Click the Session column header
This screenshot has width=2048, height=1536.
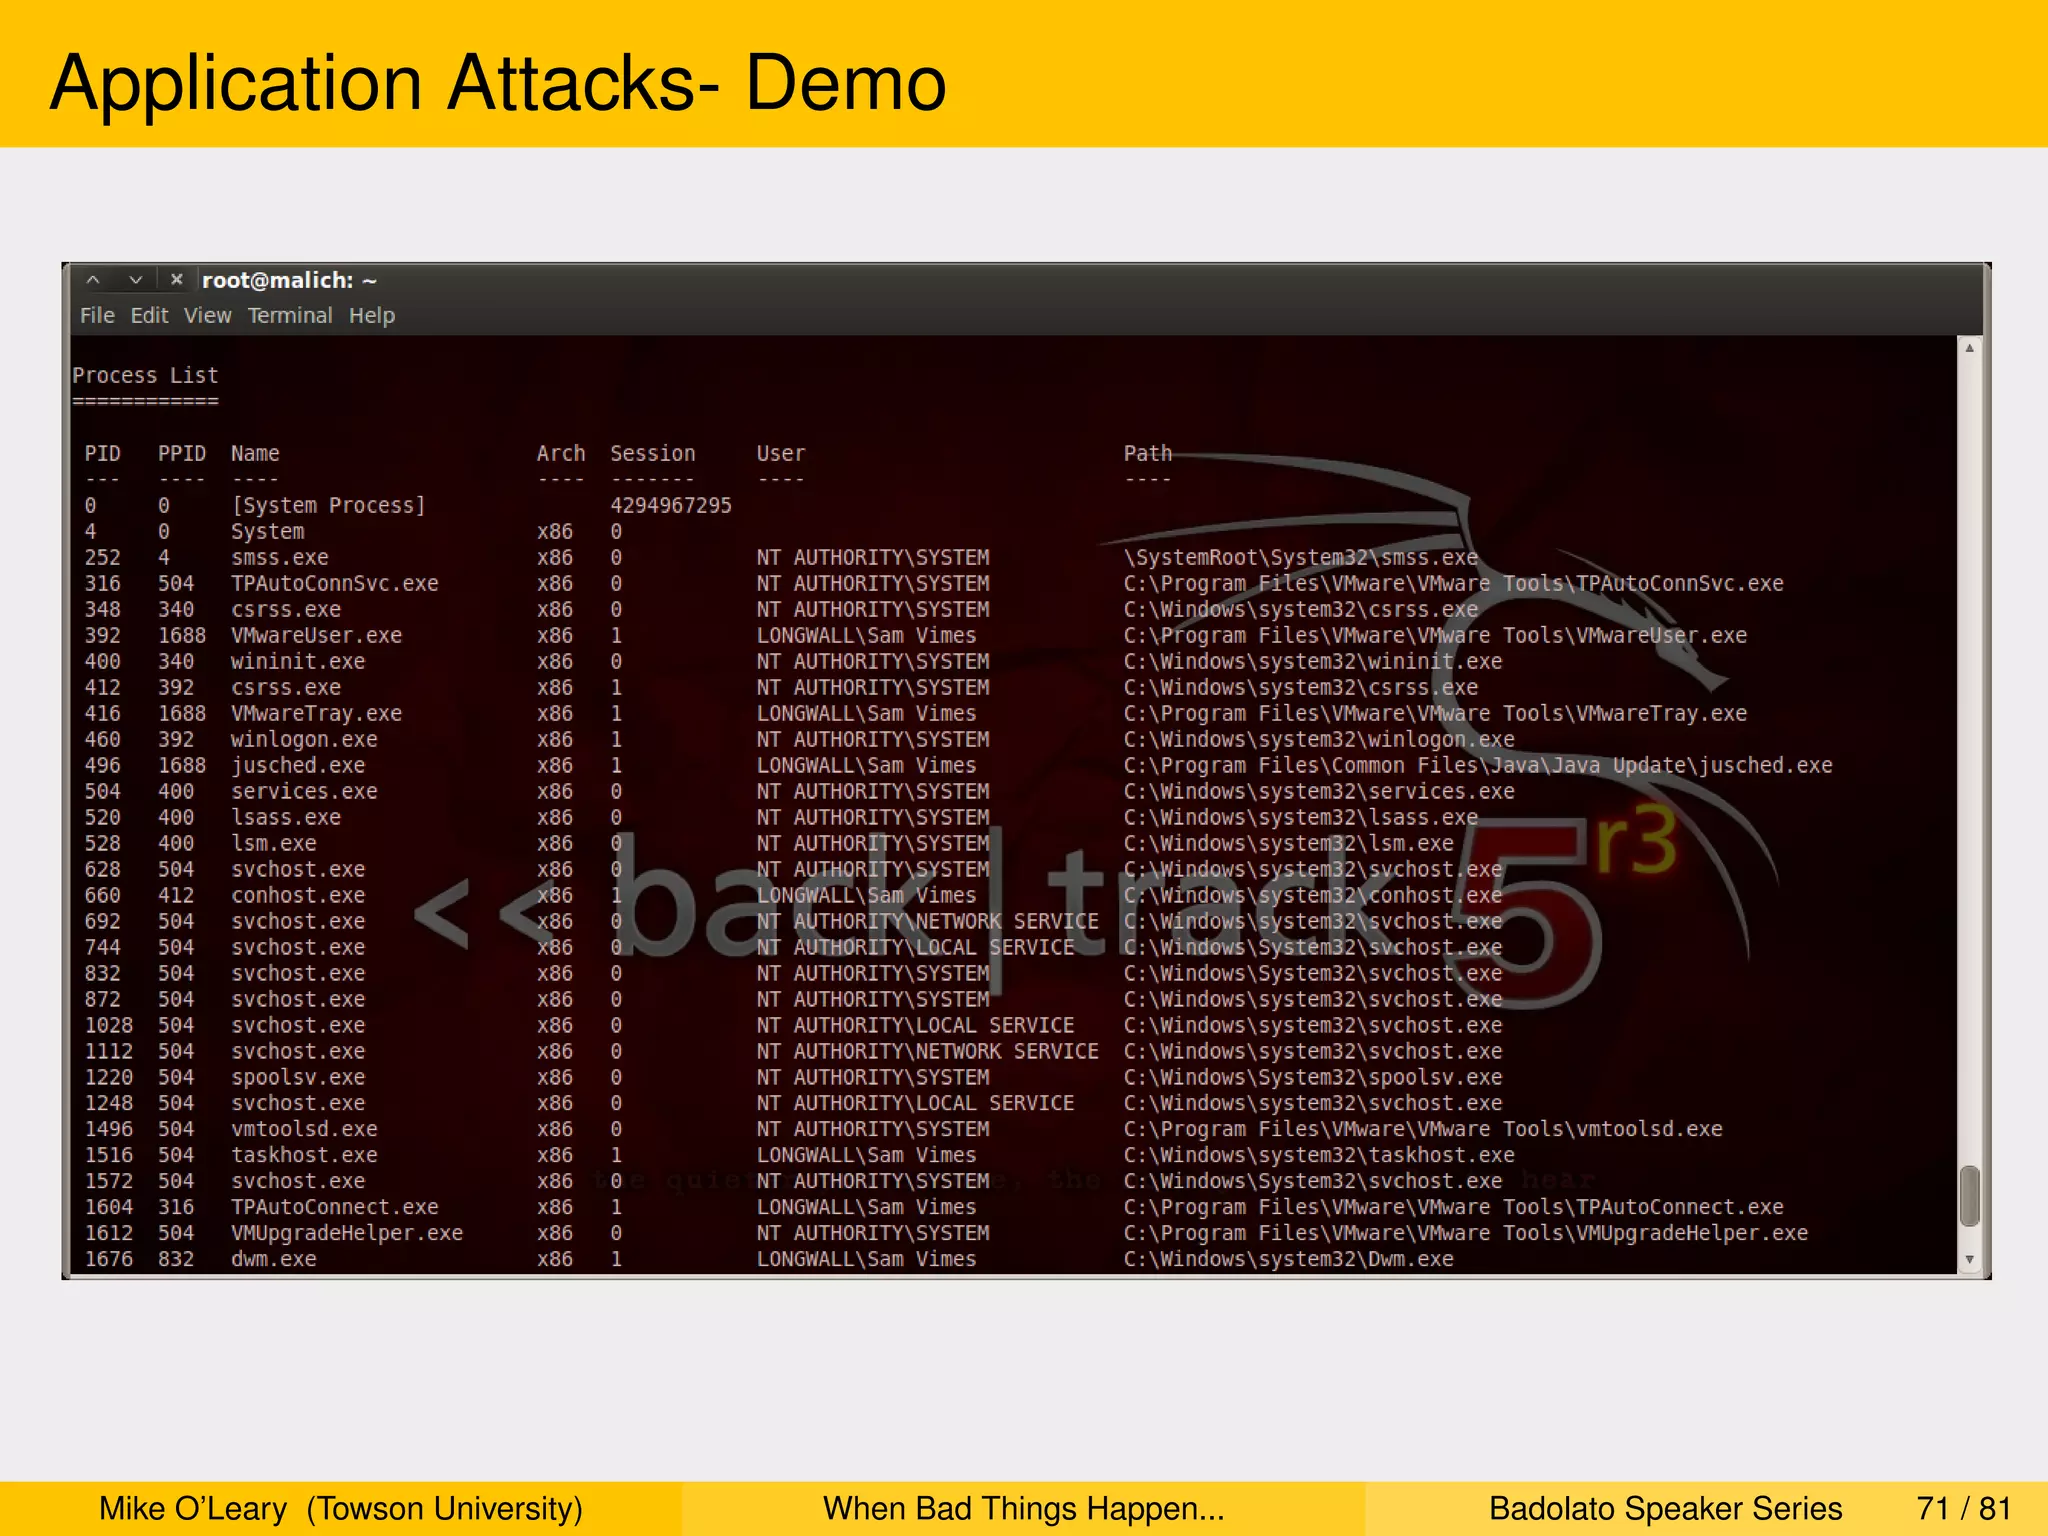tap(652, 454)
